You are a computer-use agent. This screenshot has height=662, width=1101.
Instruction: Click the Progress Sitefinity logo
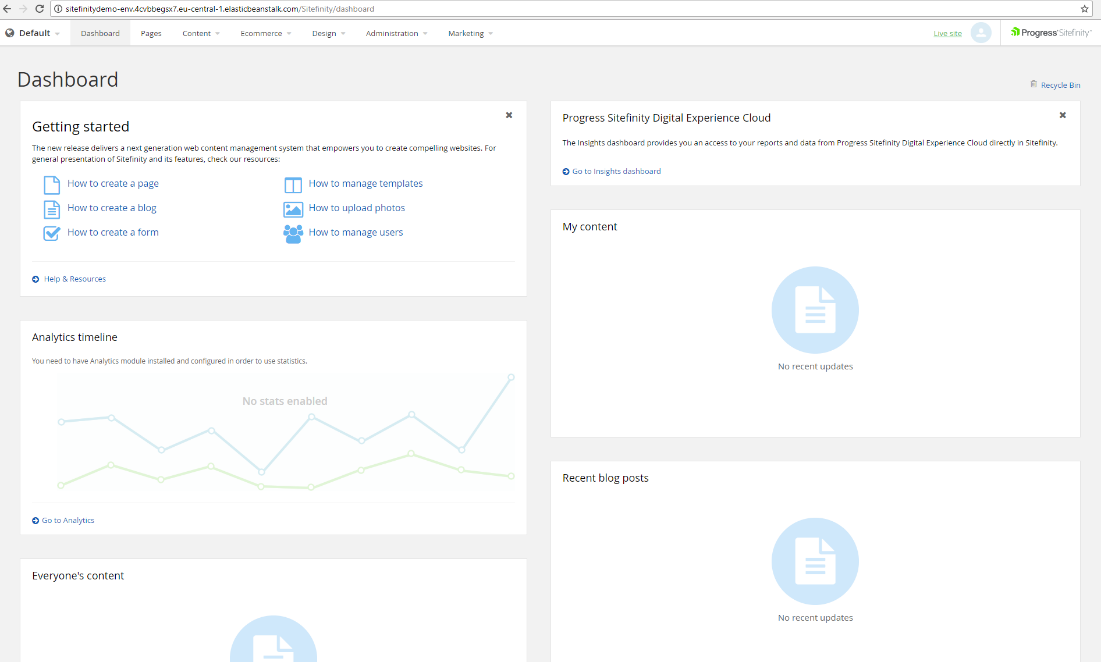pos(1050,33)
